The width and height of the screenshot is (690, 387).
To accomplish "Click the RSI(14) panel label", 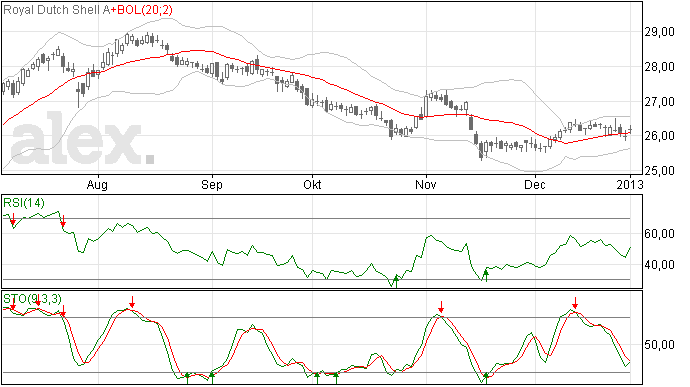I will click(24, 203).
